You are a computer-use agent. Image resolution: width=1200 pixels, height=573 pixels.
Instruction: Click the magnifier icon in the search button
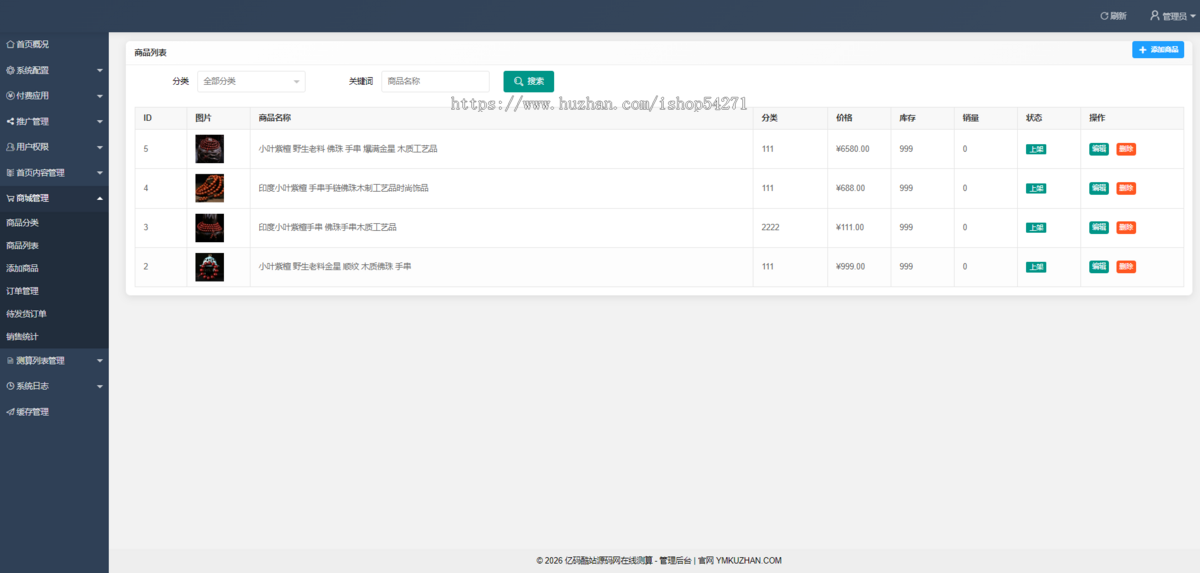click(x=518, y=81)
